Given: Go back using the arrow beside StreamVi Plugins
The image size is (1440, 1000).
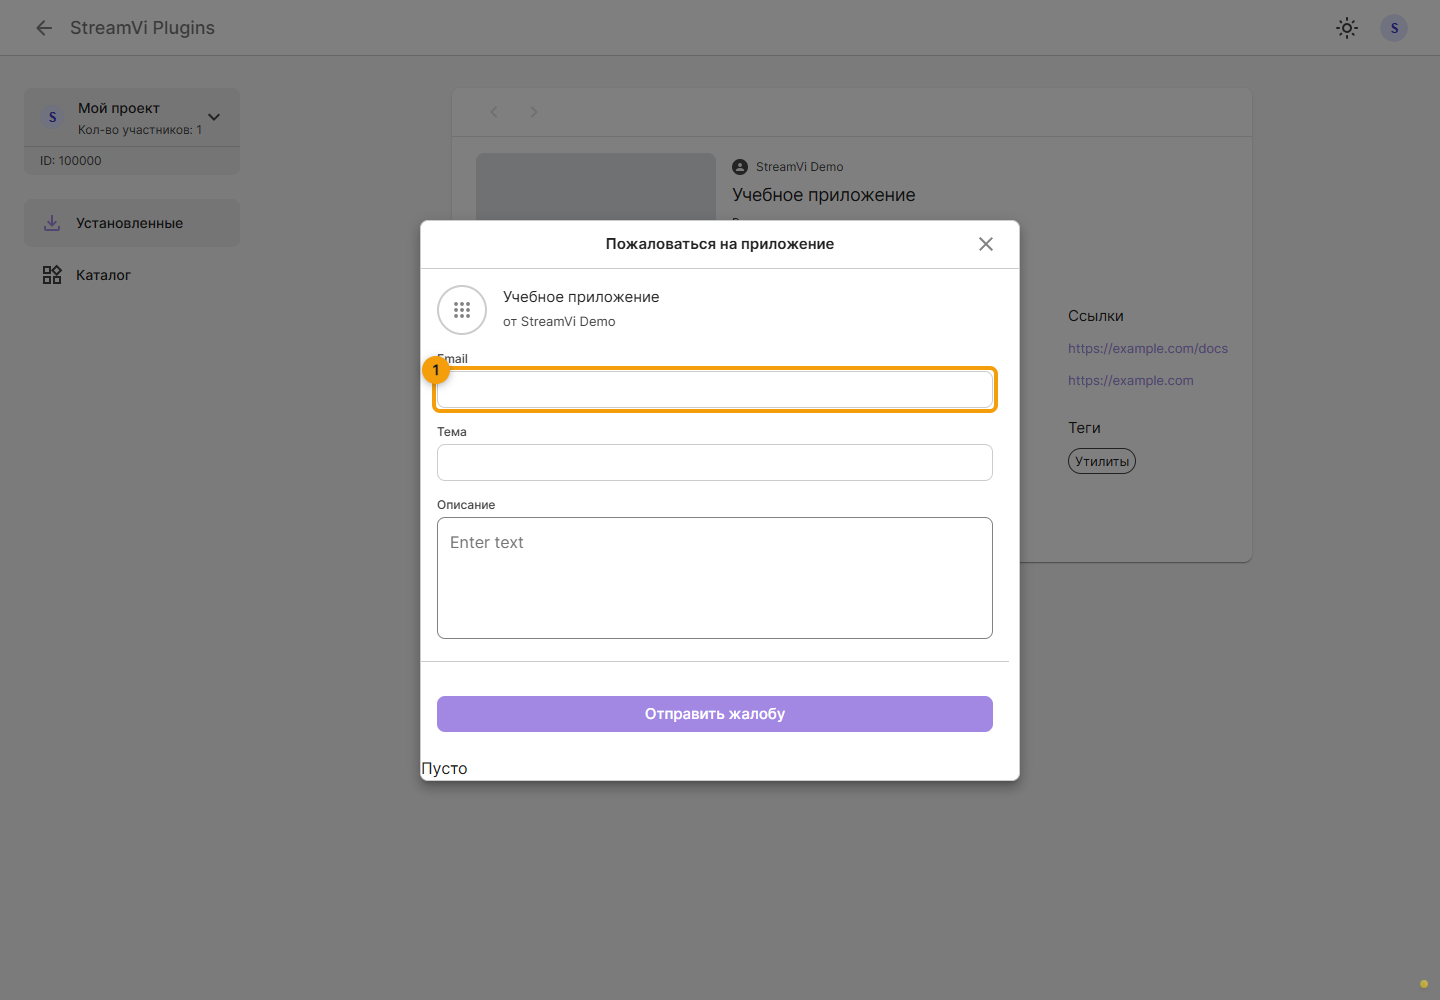Looking at the screenshot, I should (x=44, y=28).
